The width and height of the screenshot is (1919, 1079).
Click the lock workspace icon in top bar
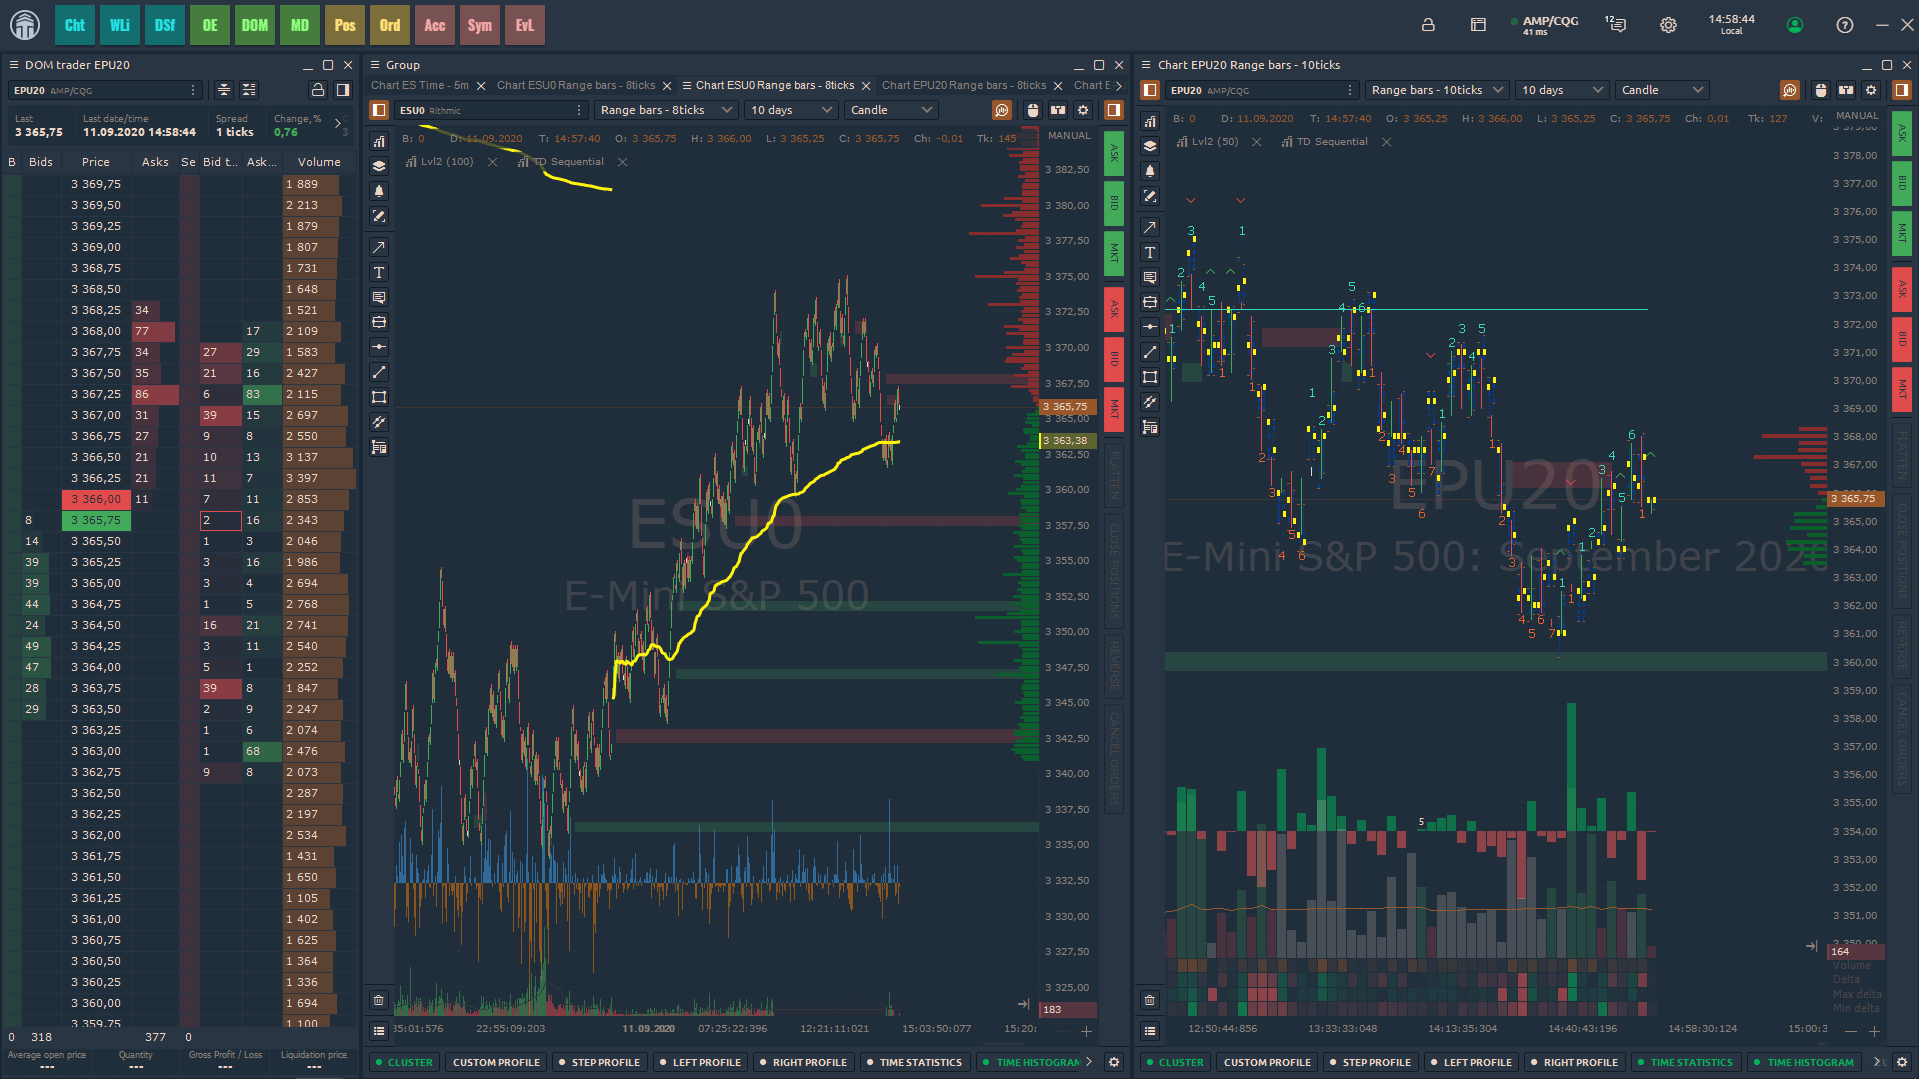click(x=1428, y=25)
